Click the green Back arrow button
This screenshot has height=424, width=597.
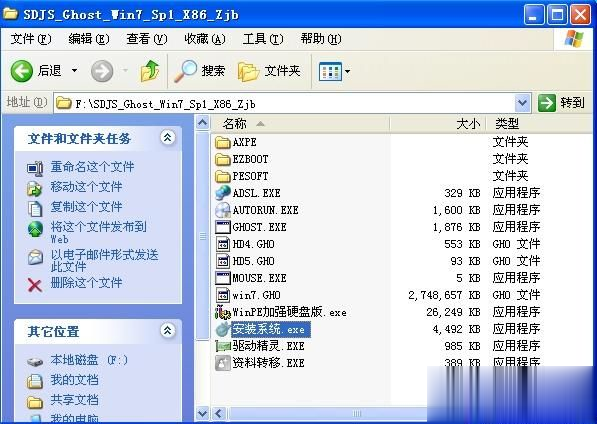click(x=21, y=71)
